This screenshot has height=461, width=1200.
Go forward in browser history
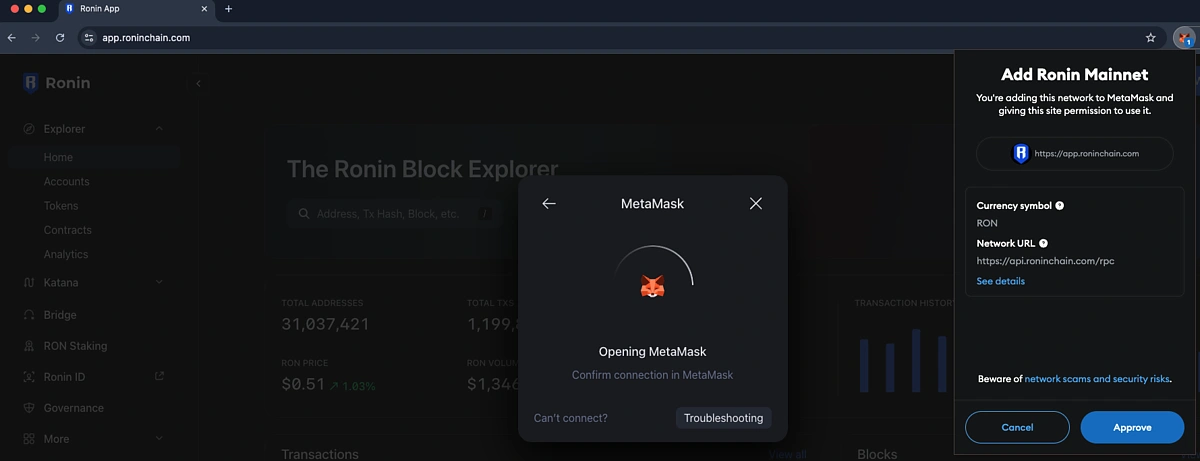tap(36, 37)
